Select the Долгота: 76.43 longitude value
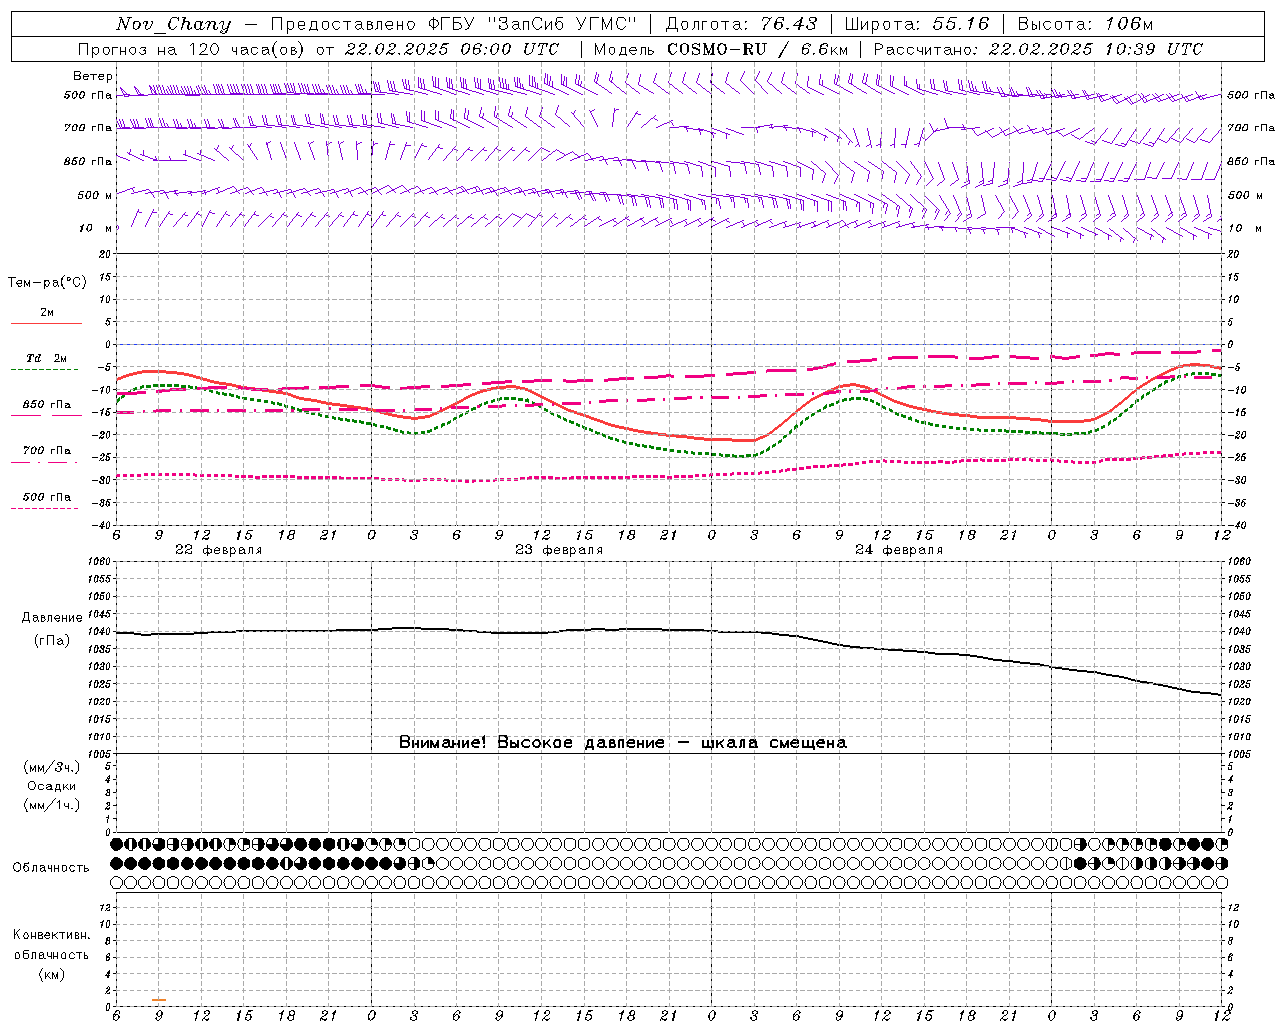The width and height of the screenshot is (1280, 1024). pos(741,24)
